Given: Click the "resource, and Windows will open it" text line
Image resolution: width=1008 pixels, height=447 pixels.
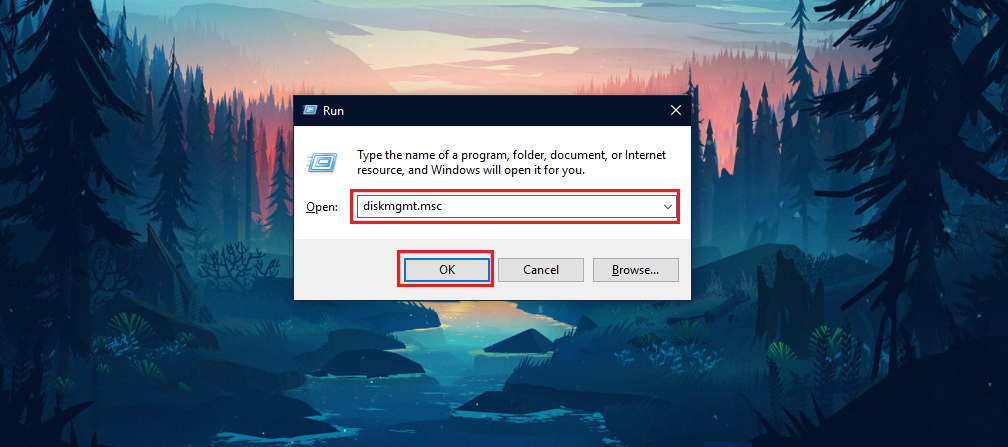Looking at the screenshot, I should tap(470, 170).
